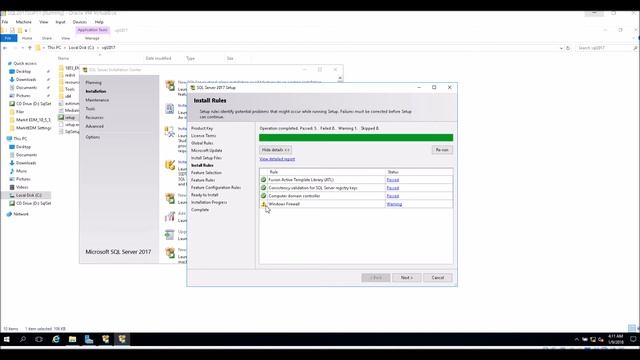
Task: Open File Explorer File ribbon tab
Action: (x=9, y=38)
